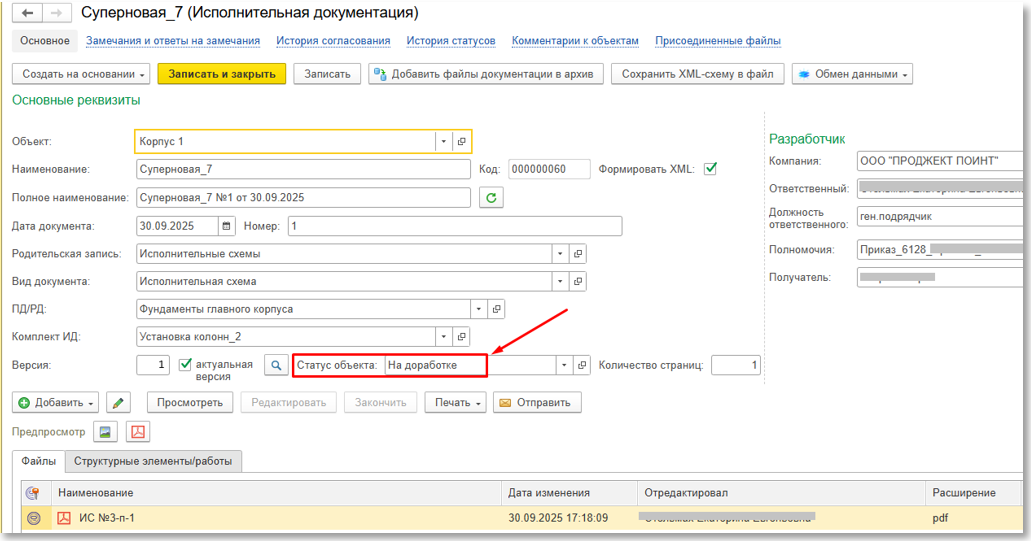Open the calendar picker for document date
Image resolution: width=1031 pixels, height=541 pixels.
tap(226, 226)
